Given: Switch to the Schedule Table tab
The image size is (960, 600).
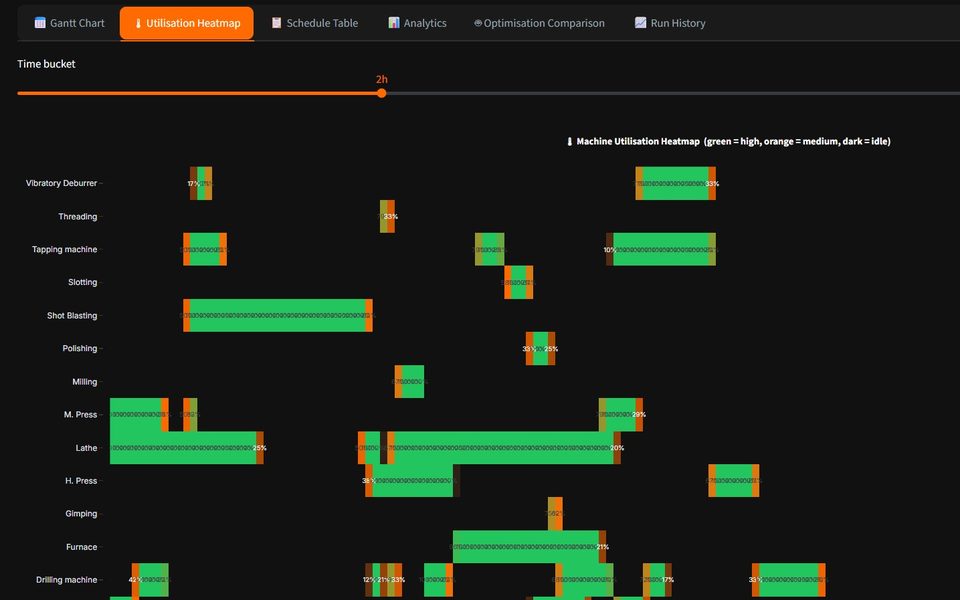Looking at the screenshot, I should [315, 23].
